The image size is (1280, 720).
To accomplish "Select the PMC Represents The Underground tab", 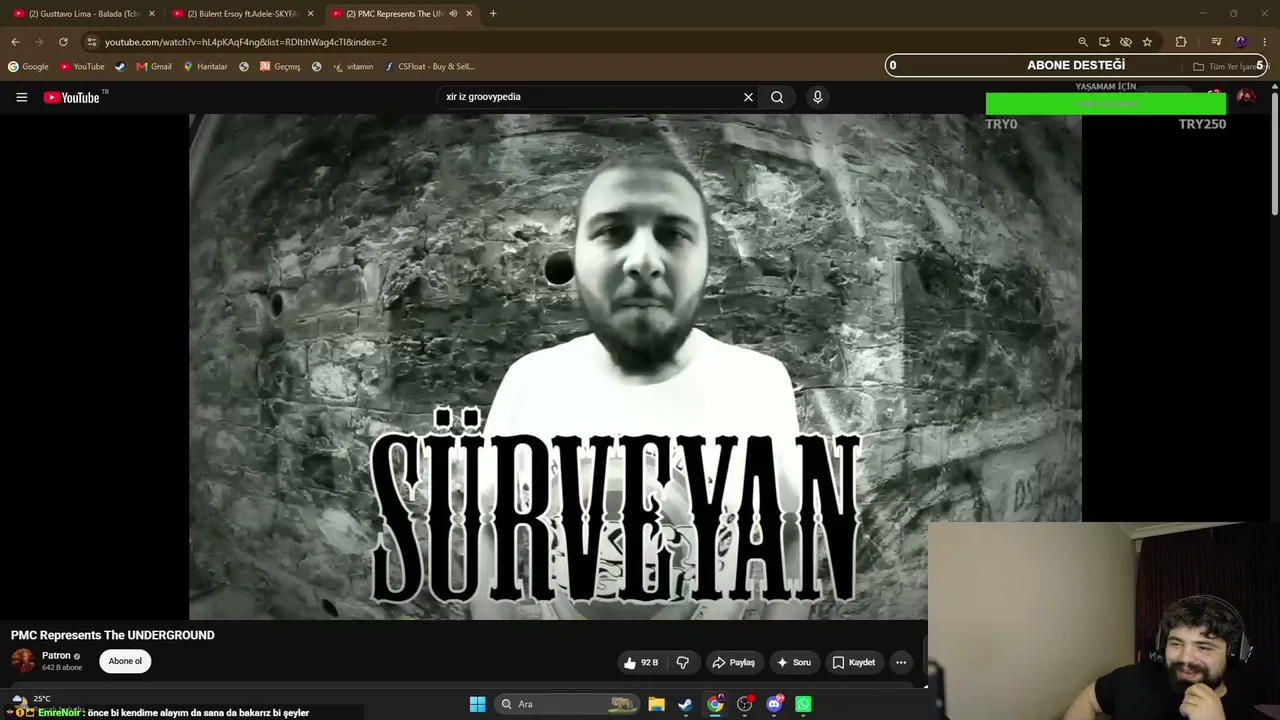I will (390, 14).
